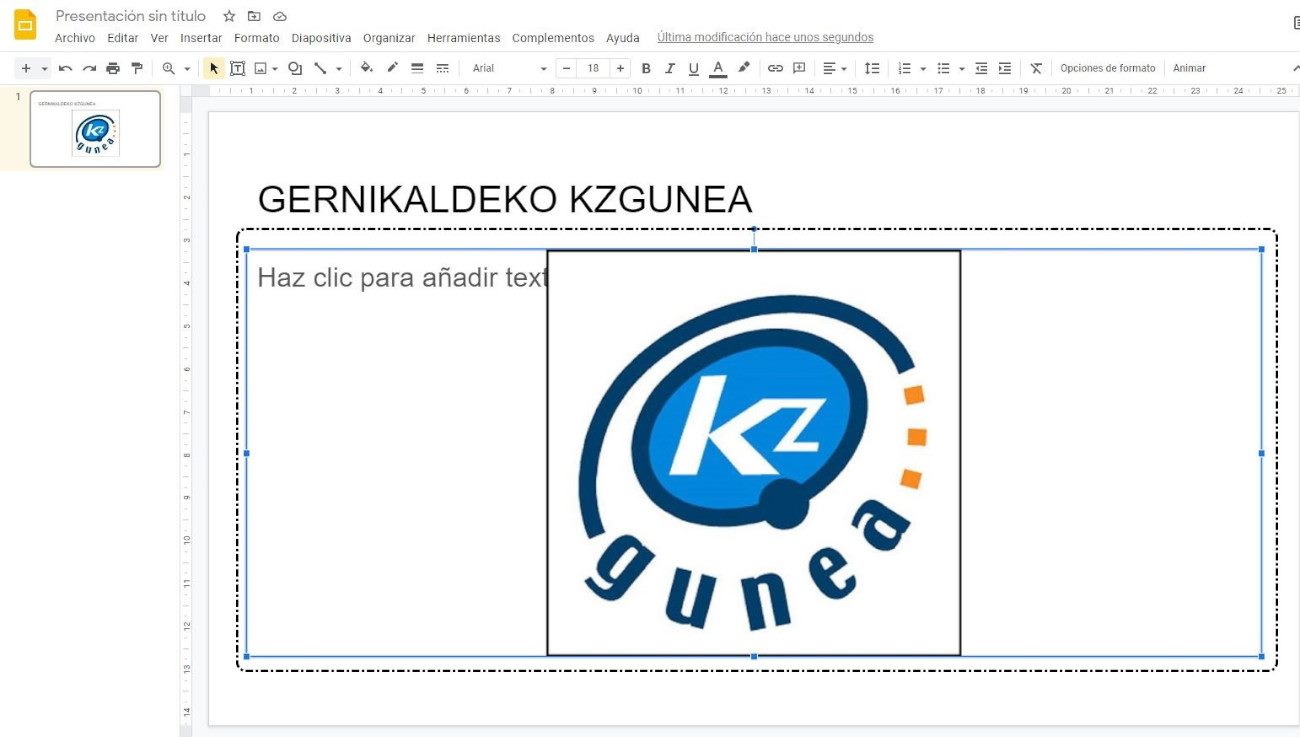Open the Herramientas menu

click(463, 38)
